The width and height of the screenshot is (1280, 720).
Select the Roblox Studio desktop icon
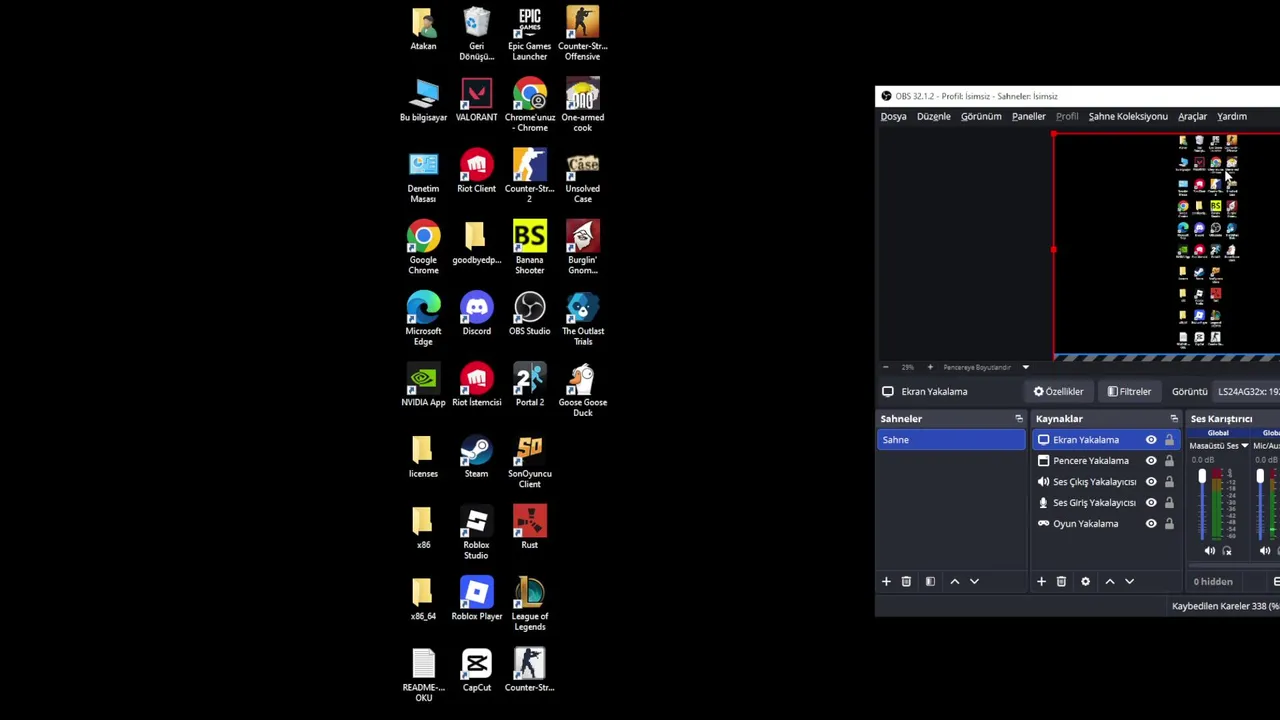(476, 533)
